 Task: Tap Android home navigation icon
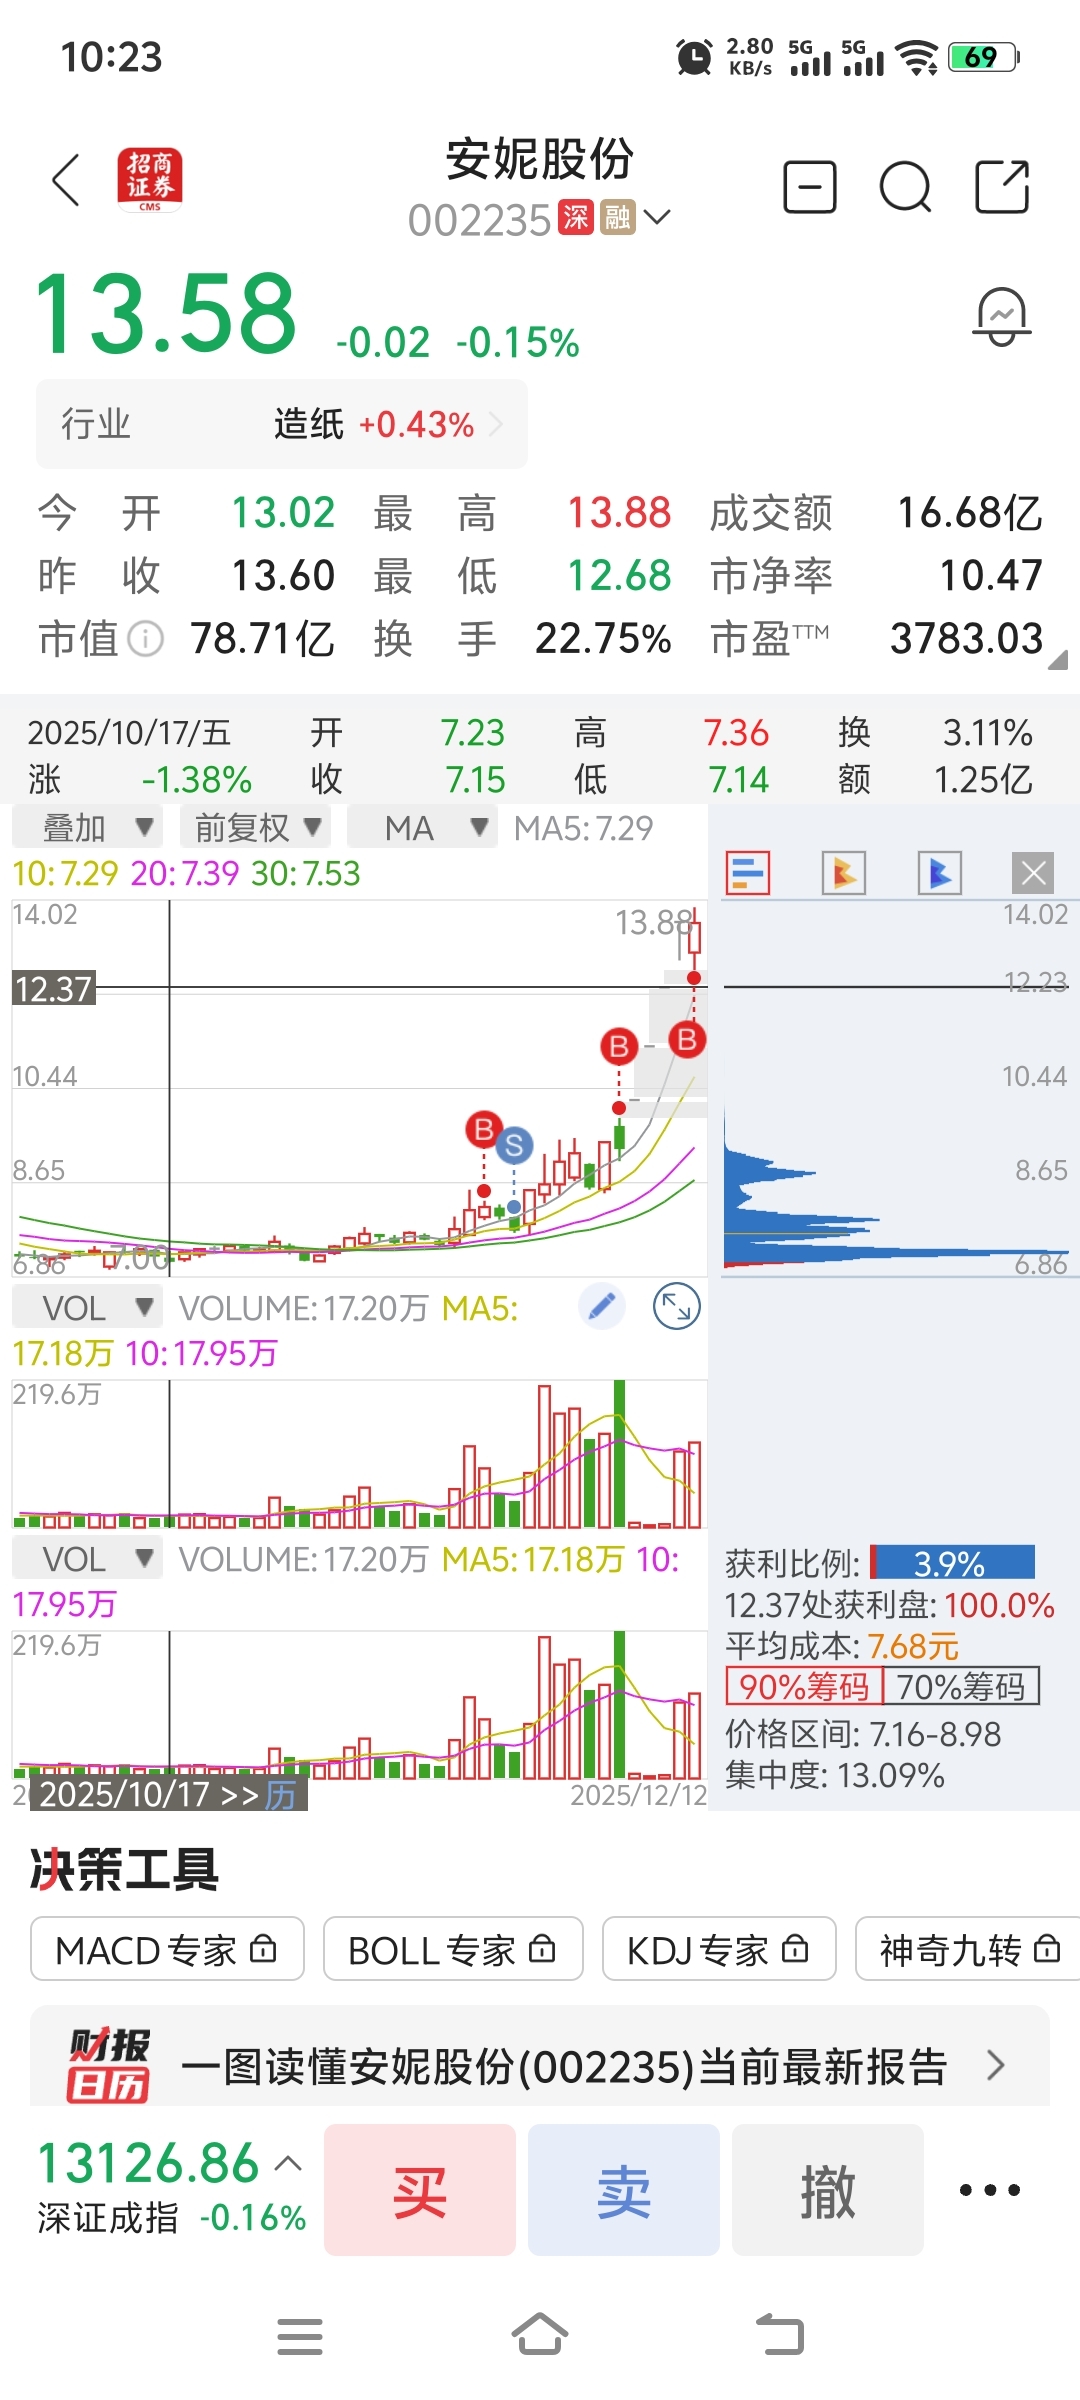[x=540, y=2335]
